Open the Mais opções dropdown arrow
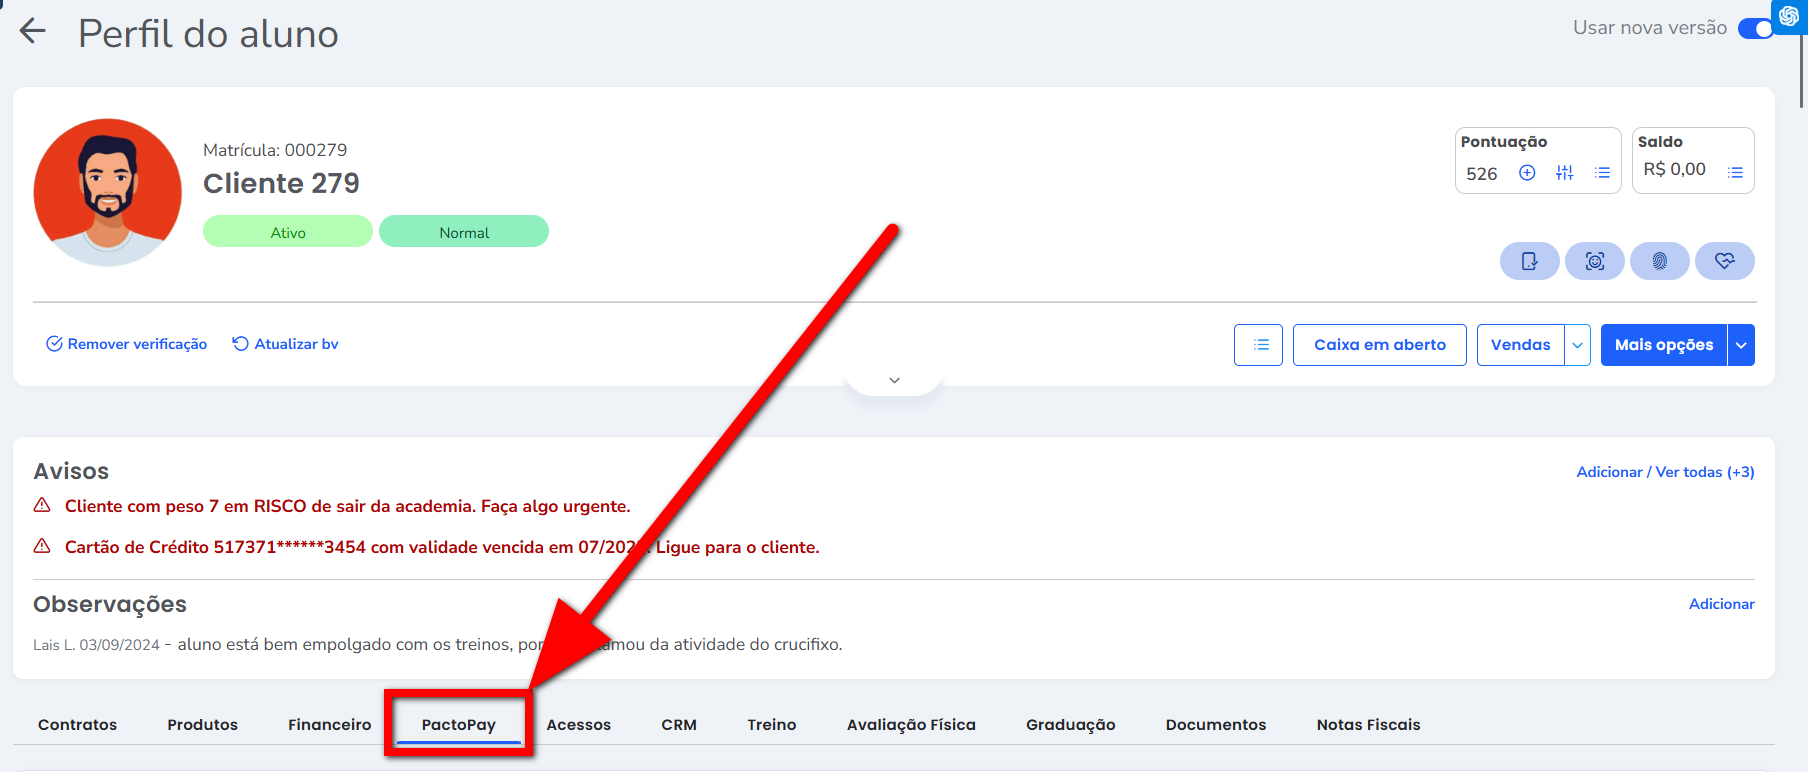The image size is (1808, 772). 1741,345
